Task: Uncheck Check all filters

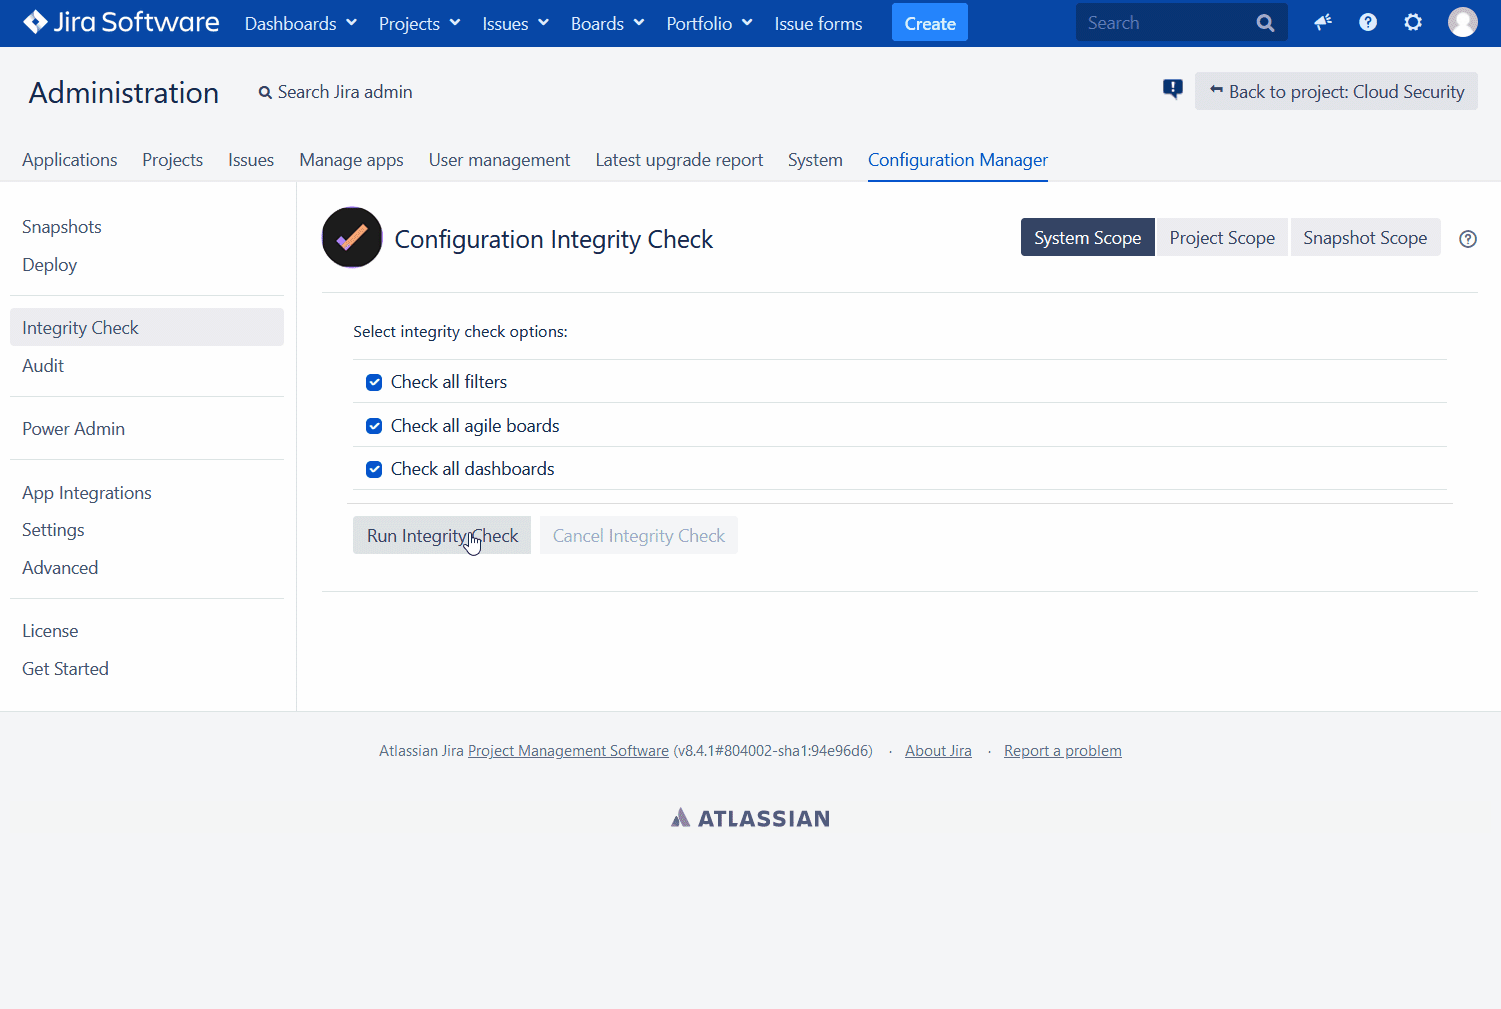Action: pyautogui.click(x=374, y=382)
